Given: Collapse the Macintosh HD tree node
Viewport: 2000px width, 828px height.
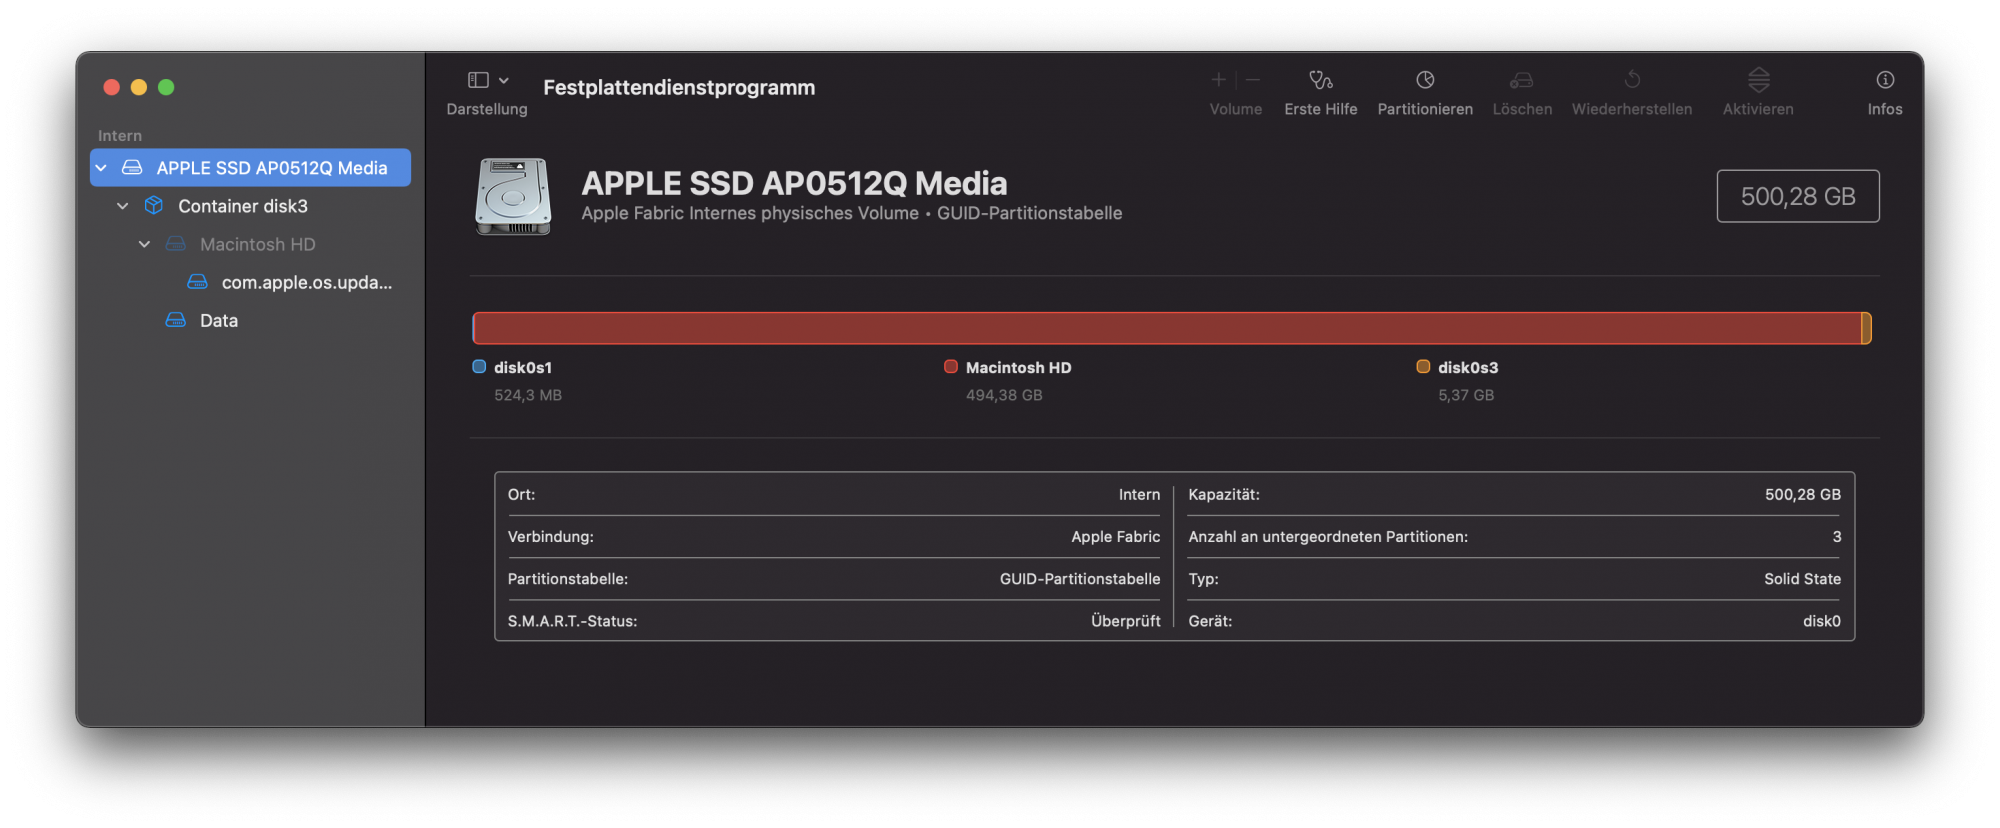Looking at the screenshot, I should pyautogui.click(x=145, y=244).
